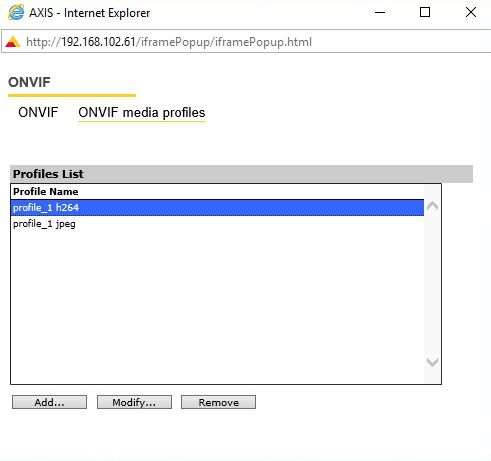This screenshot has width=491, height=461.
Task: Open Modify... for the selected profile
Action: click(134, 402)
